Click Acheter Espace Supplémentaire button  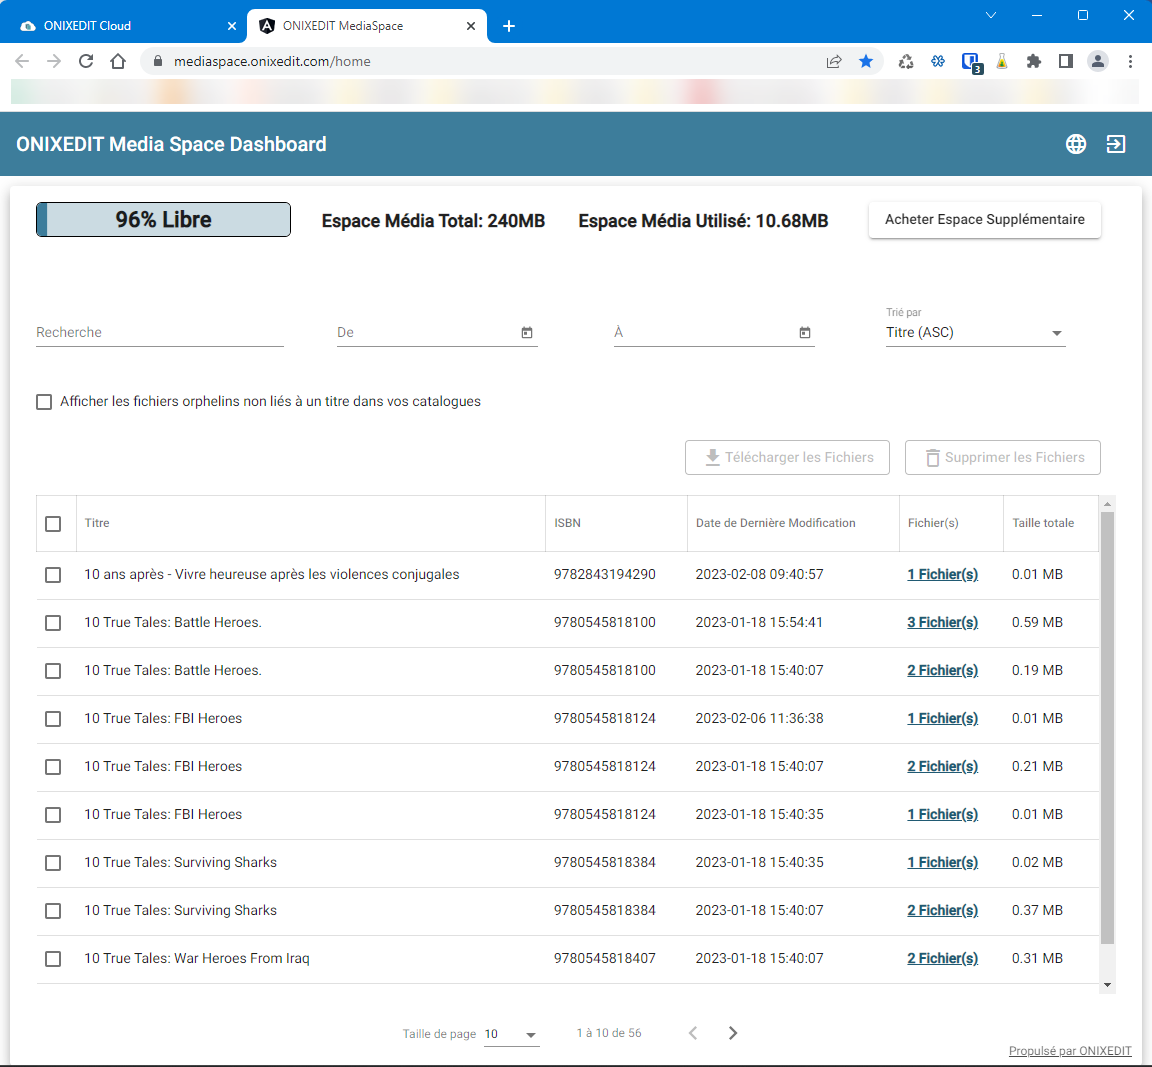tap(984, 220)
